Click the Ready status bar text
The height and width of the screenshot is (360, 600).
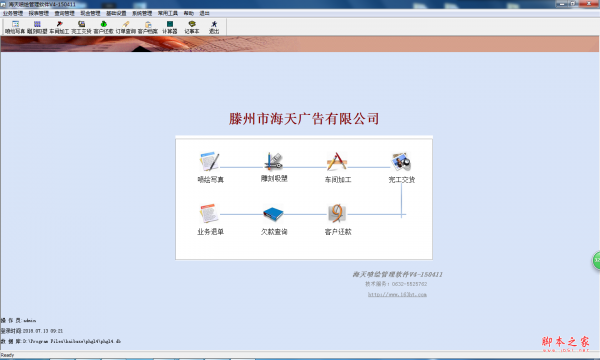click(7, 355)
